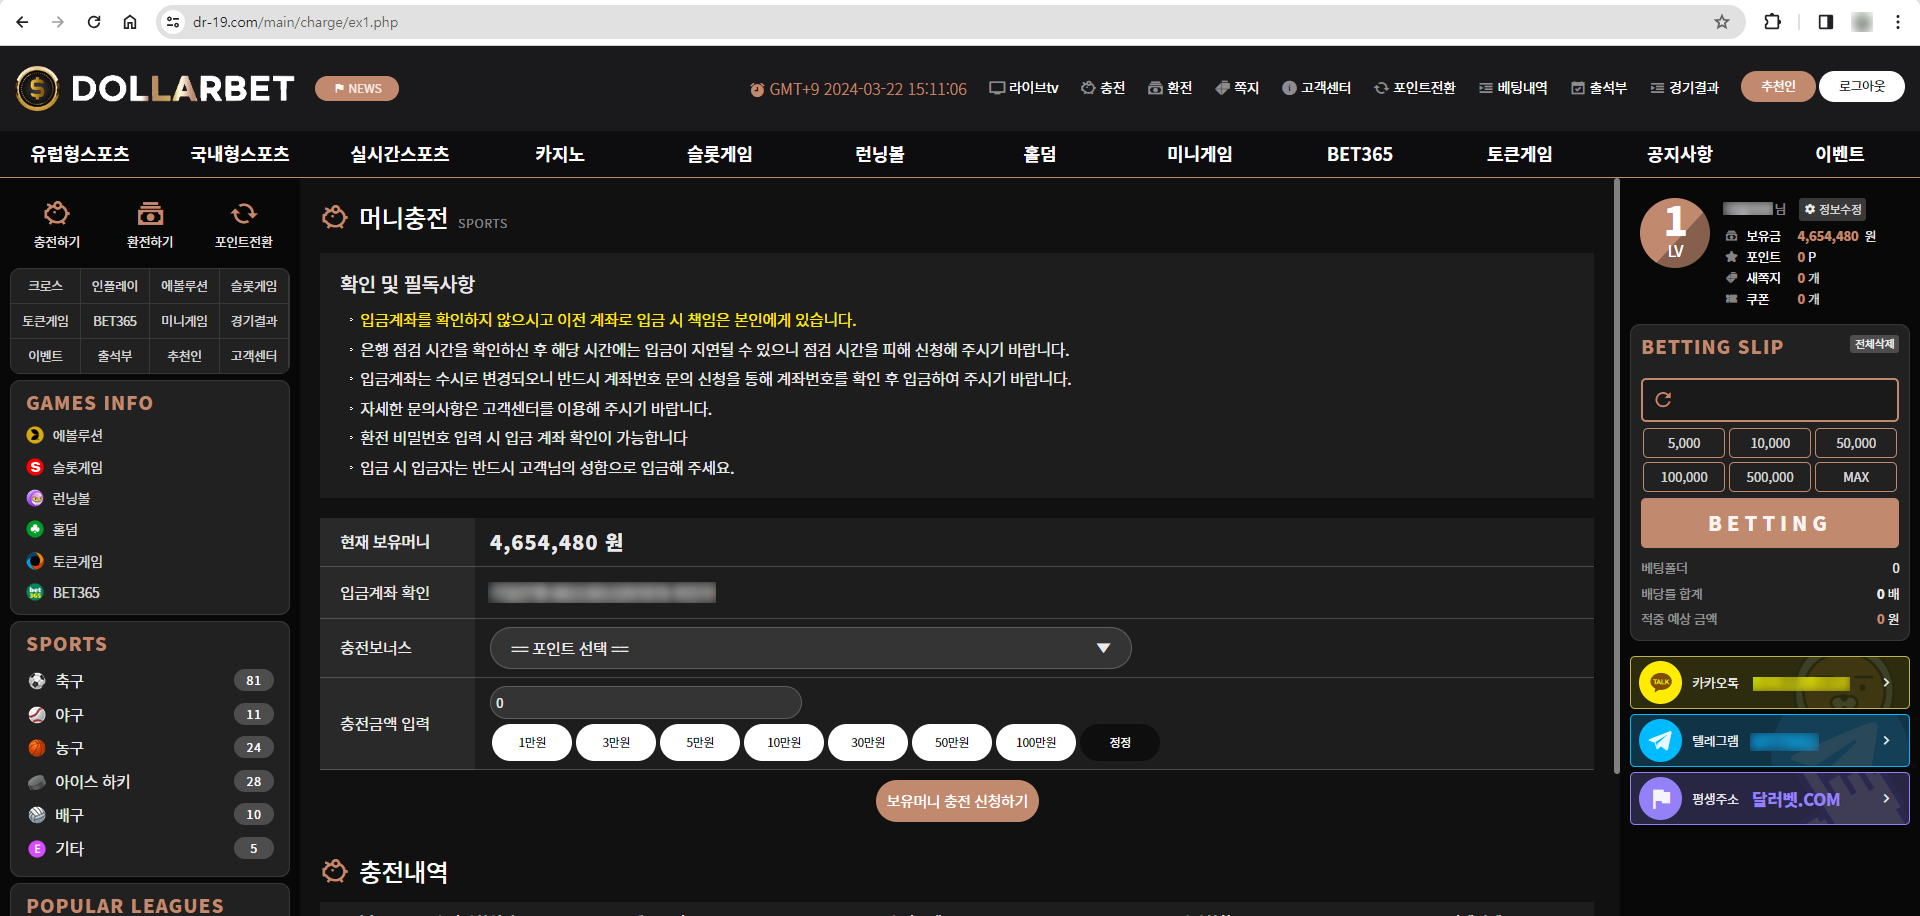Click the 정정 reset button
Screen dimensions: 1920x916
coord(1120,743)
